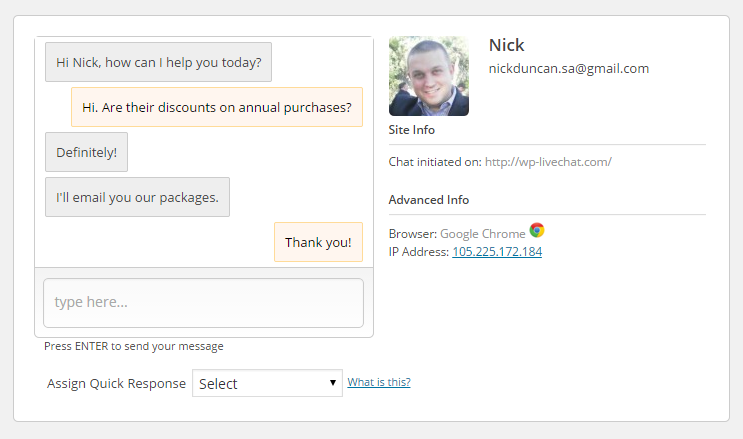
Task: Click the 'Assign Quick Response' label
Action: tap(116, 383)
